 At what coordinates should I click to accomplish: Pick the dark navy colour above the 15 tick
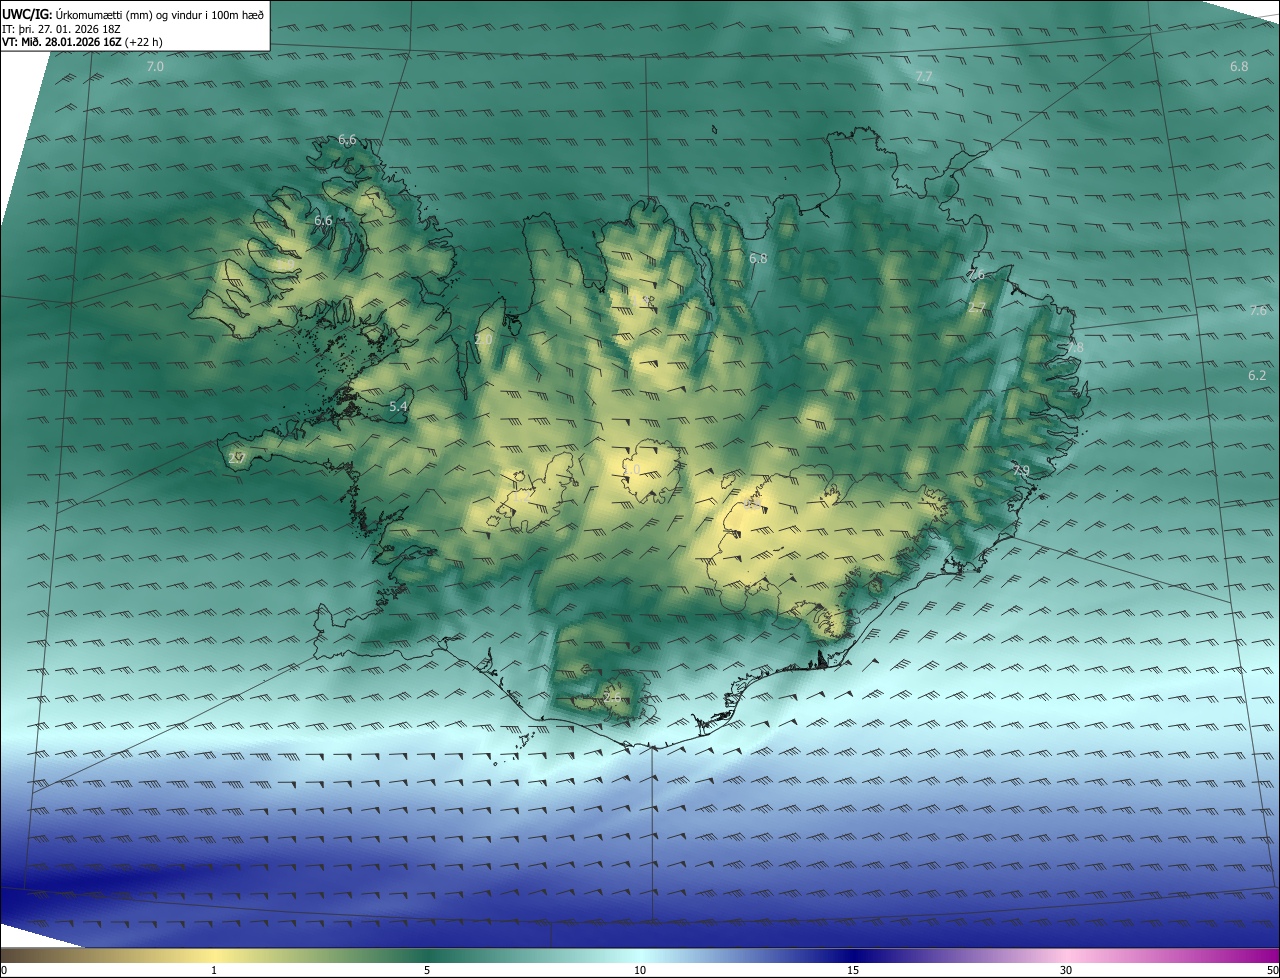853,955
